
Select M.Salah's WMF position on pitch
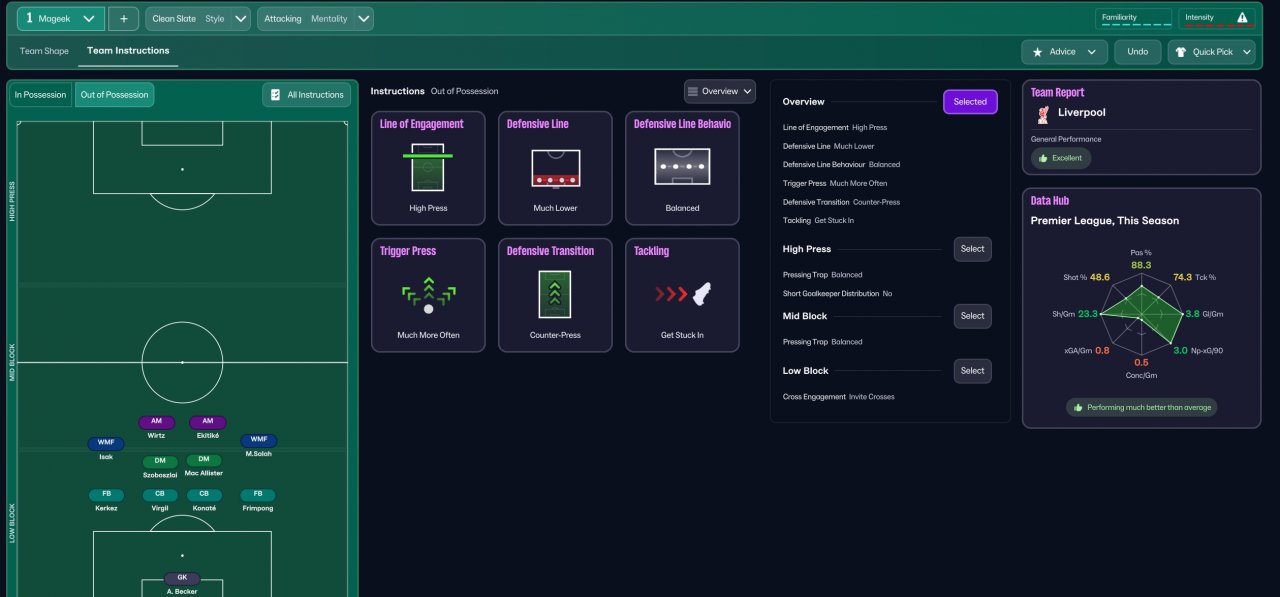pyautogui.click(x=258, y=440)
